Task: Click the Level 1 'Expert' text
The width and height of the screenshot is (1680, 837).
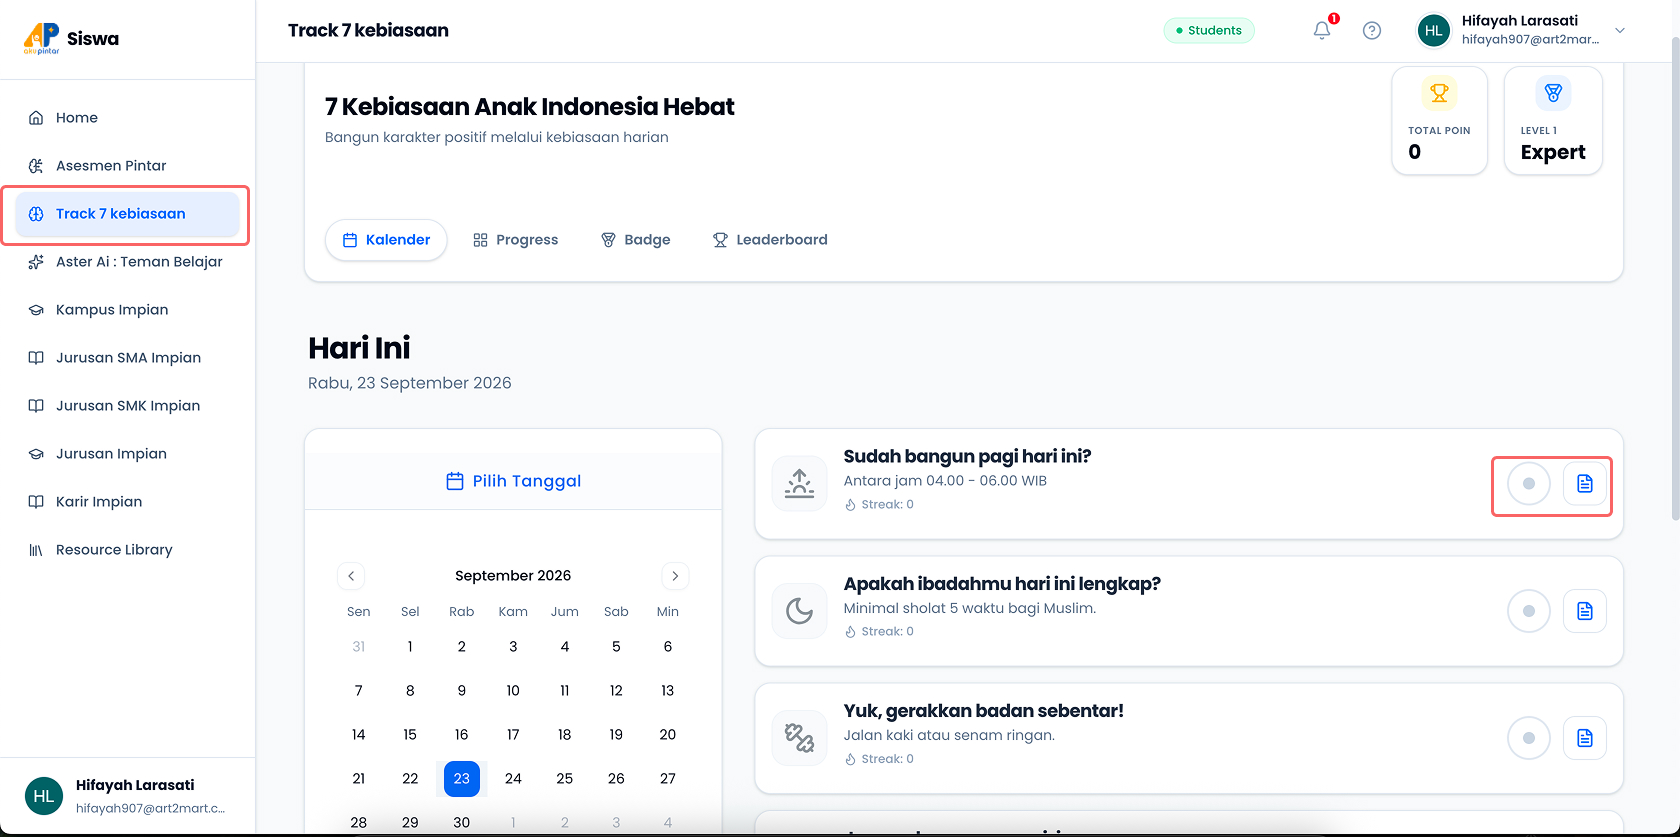Action: click(x=1553, y=152)
